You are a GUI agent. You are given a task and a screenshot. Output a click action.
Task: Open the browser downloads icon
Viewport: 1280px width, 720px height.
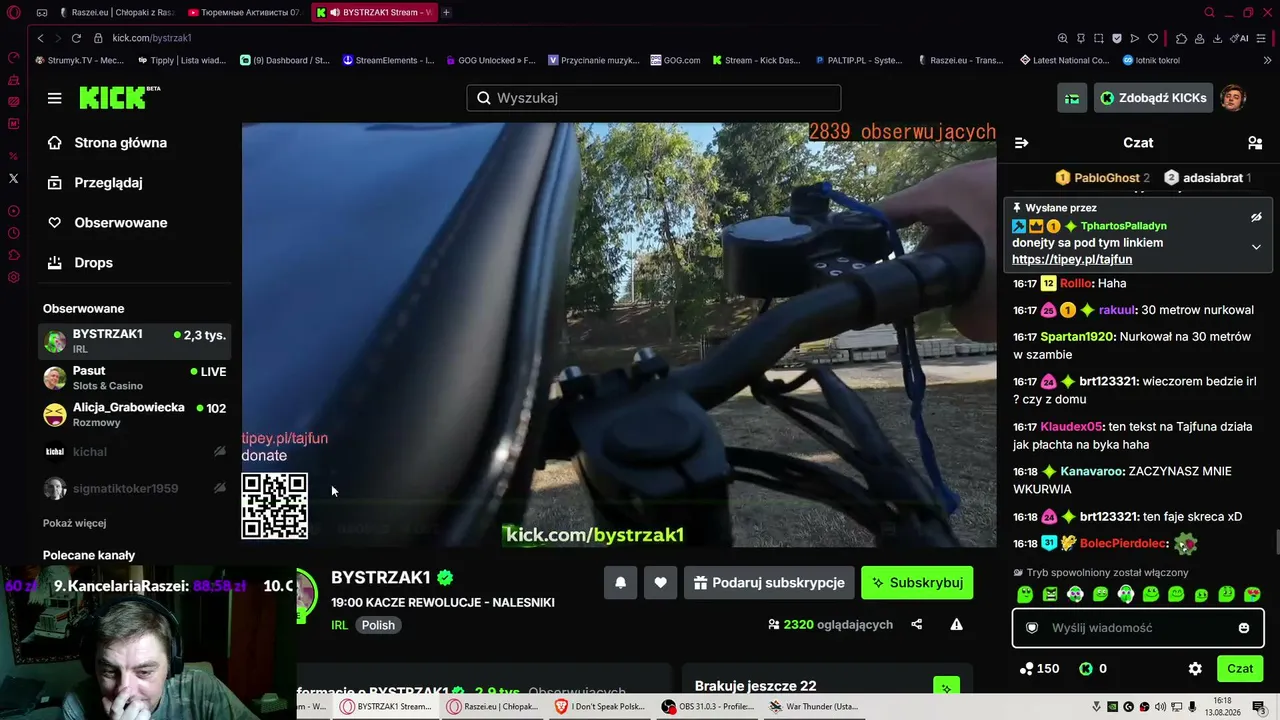pos(1217,38)
